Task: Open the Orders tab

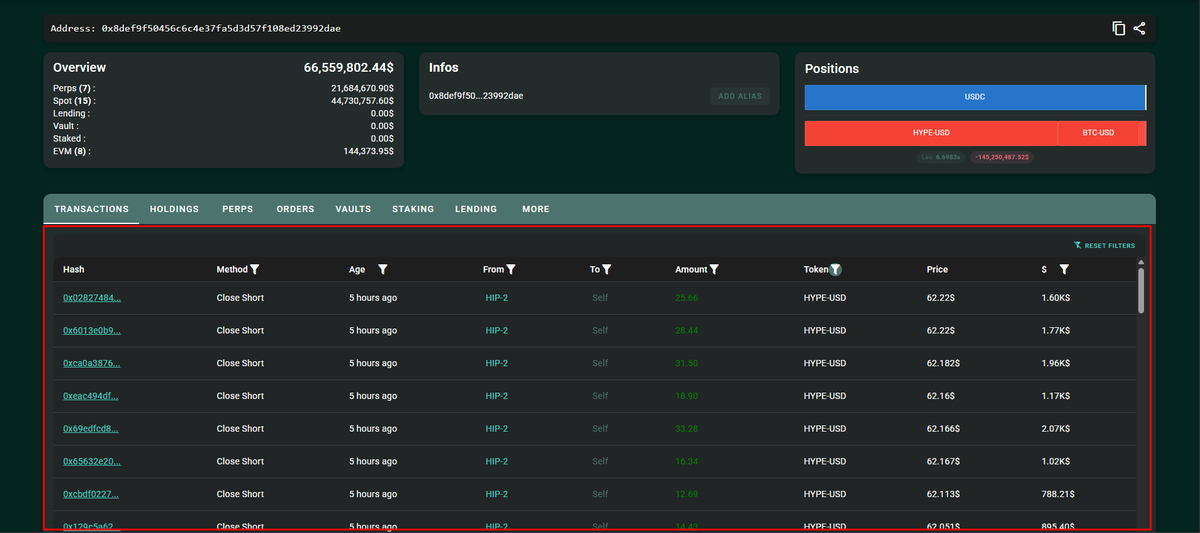Action: [295, 209]
